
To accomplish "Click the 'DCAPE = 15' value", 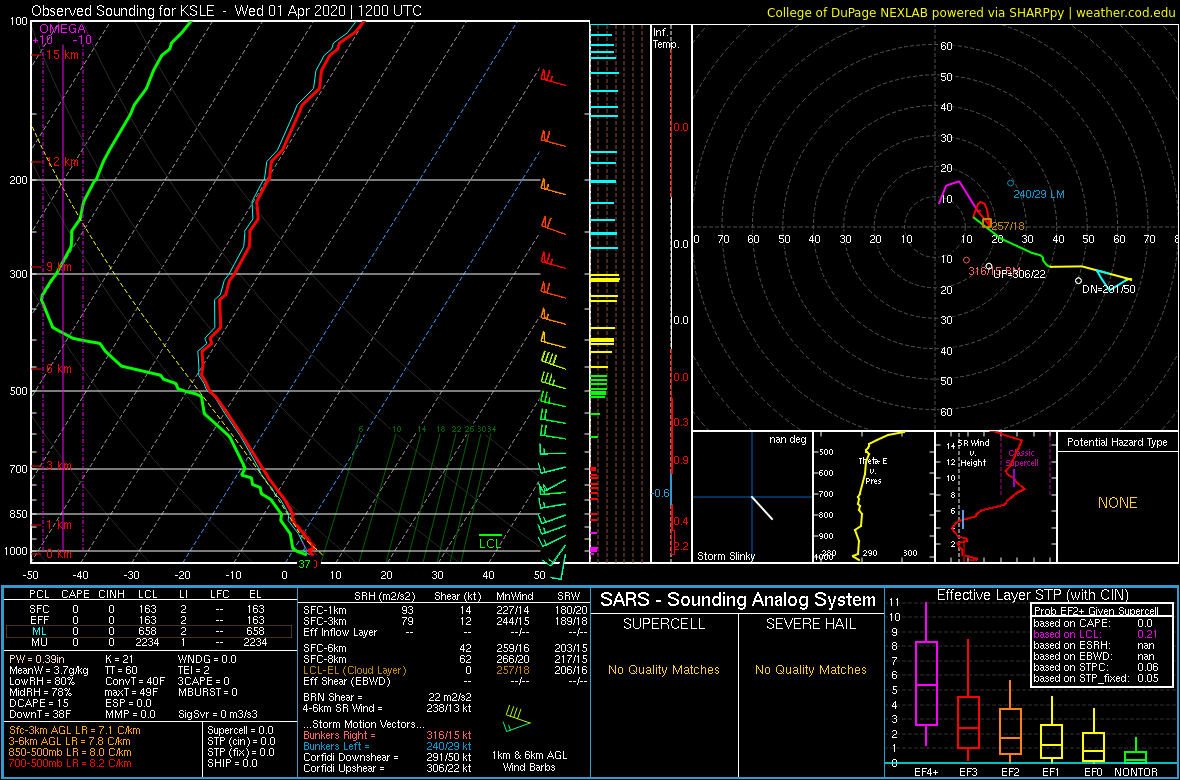I will [38, 702].
